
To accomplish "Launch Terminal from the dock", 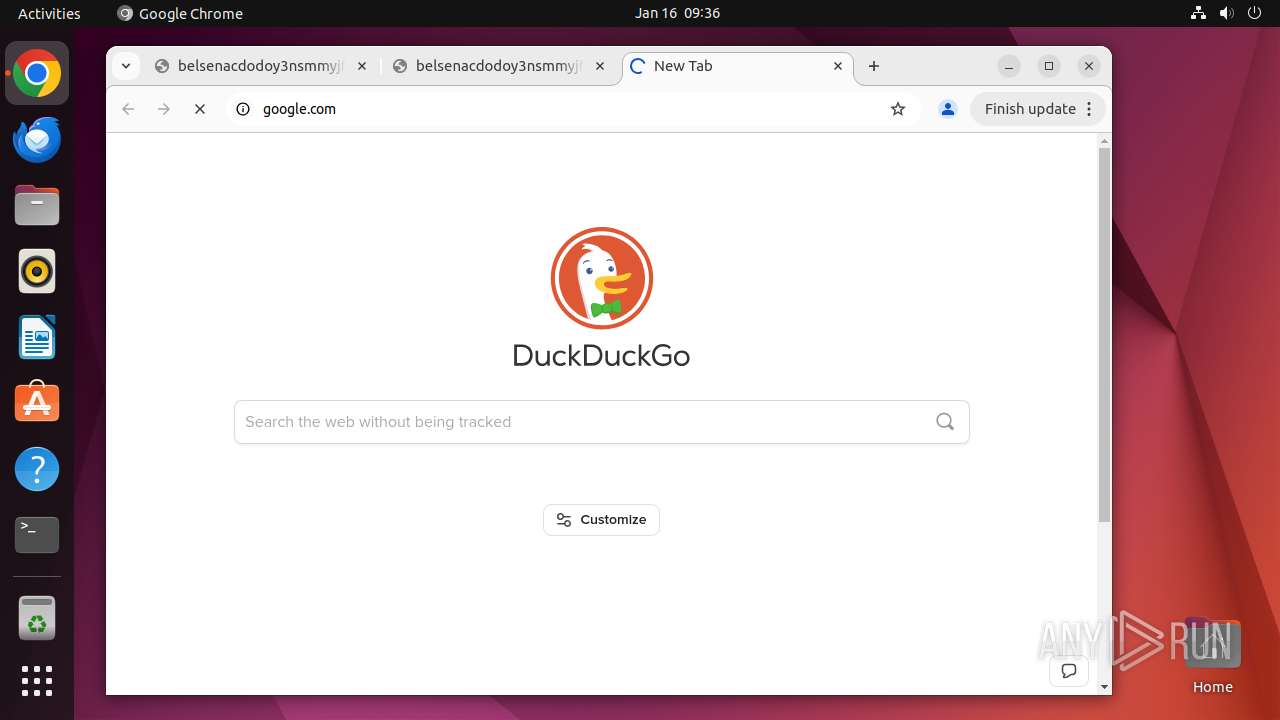I will tap(37, 535).
